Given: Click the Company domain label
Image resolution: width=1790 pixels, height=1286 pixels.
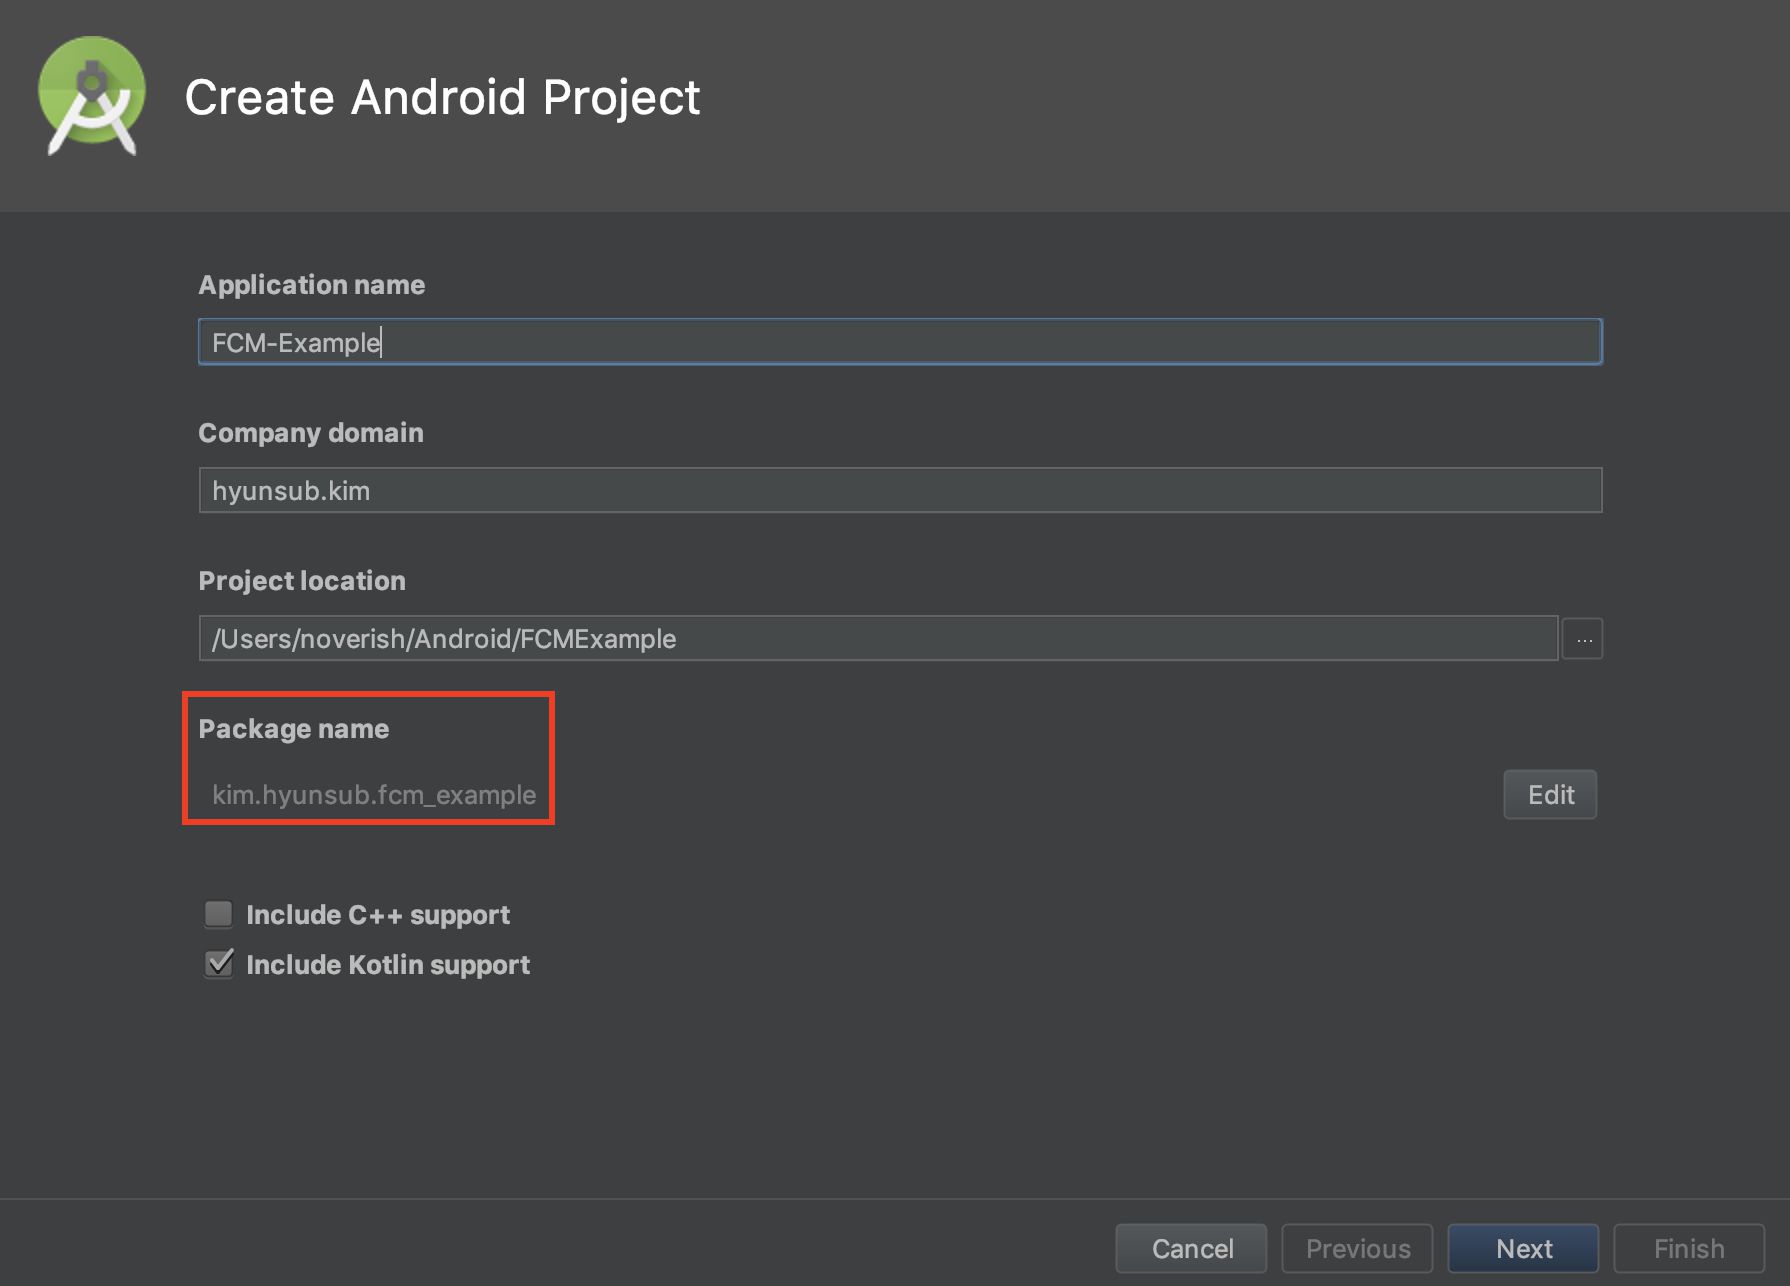Looking at the screenshot, I should [x=310, y=433].
